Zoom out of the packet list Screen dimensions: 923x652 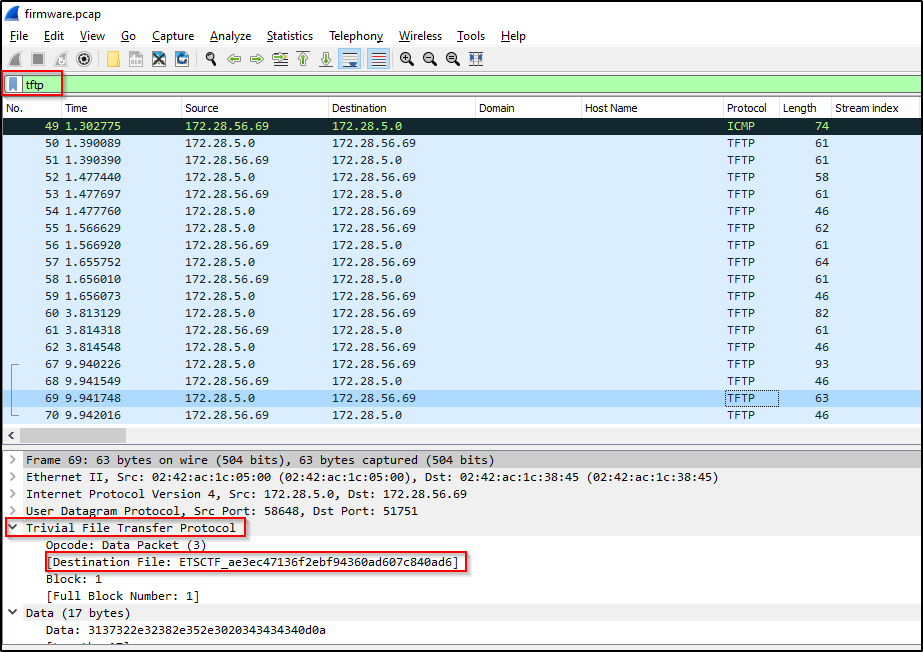pyautogui.click(x=429, y=58)
